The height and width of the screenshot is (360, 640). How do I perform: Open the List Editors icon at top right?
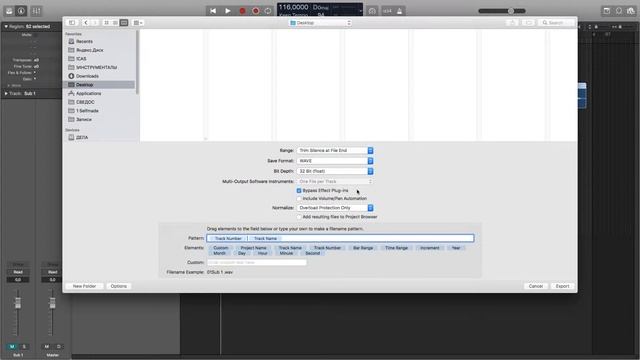[607, 11]
